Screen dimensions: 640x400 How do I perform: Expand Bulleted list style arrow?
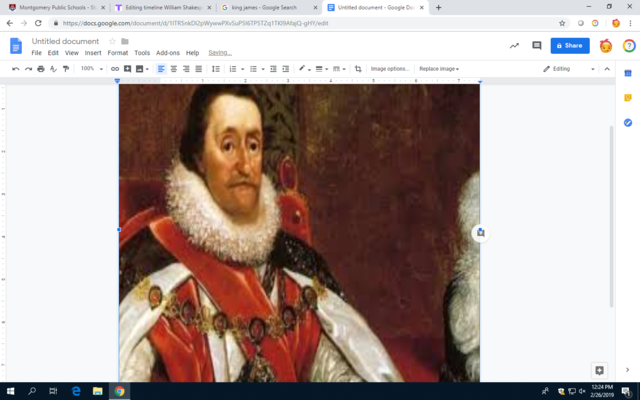[263, 69]
